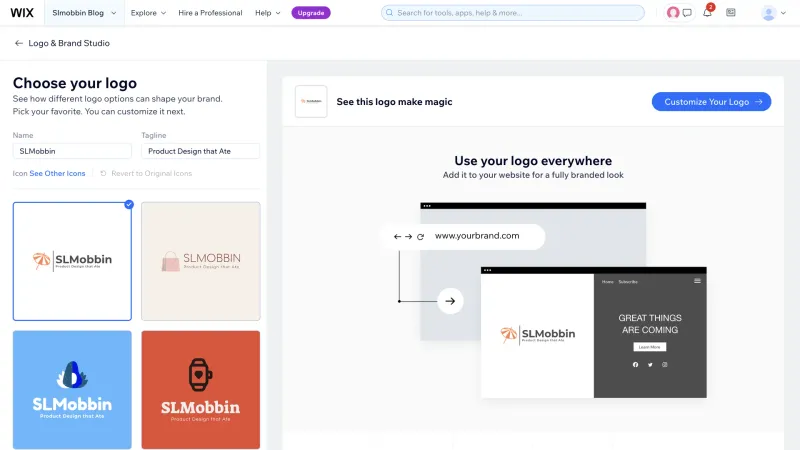The image size is (800, 450).
Task: Click the revert circular arrow icon
Action: point(103,173)
